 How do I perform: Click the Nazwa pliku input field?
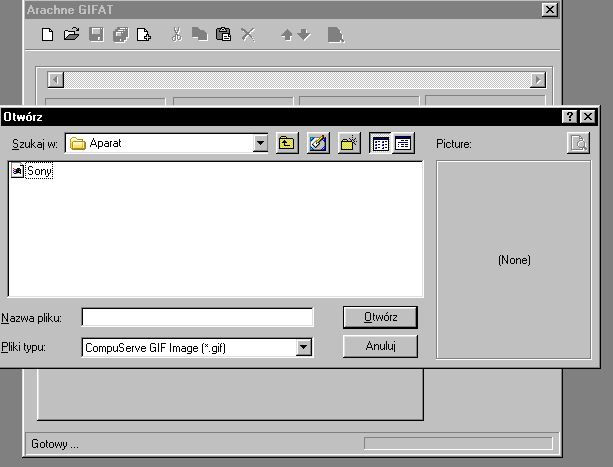[x=197, y=317]
